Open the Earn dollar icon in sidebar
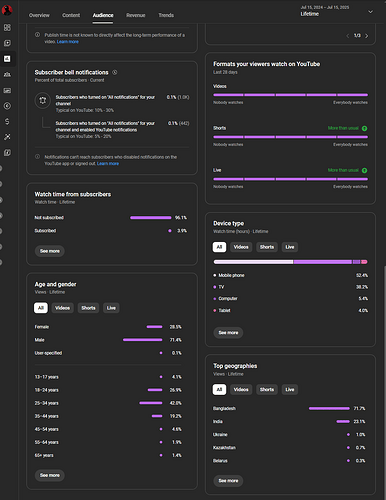 (7, 121)
